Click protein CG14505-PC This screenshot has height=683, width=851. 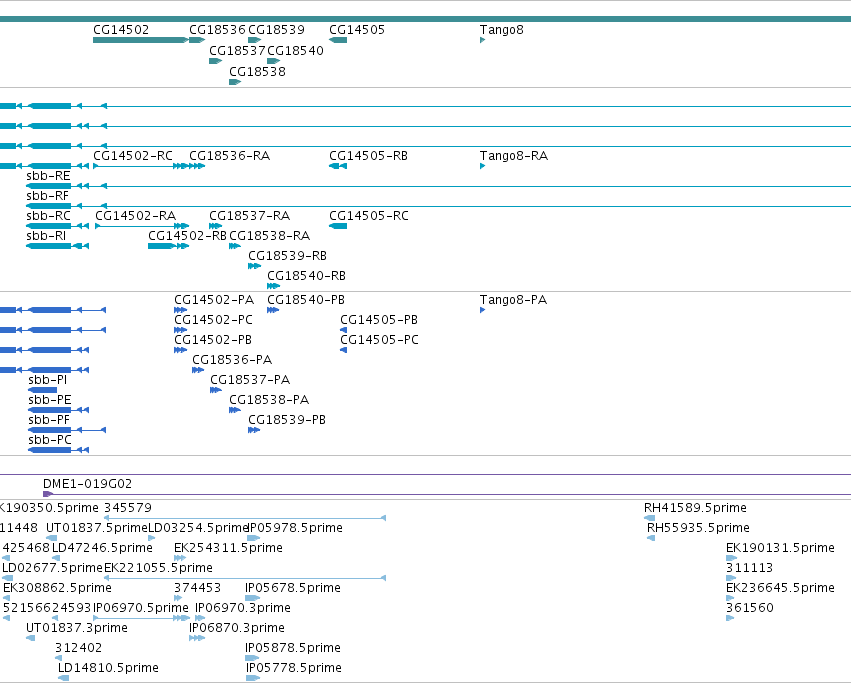pos(344,350)
